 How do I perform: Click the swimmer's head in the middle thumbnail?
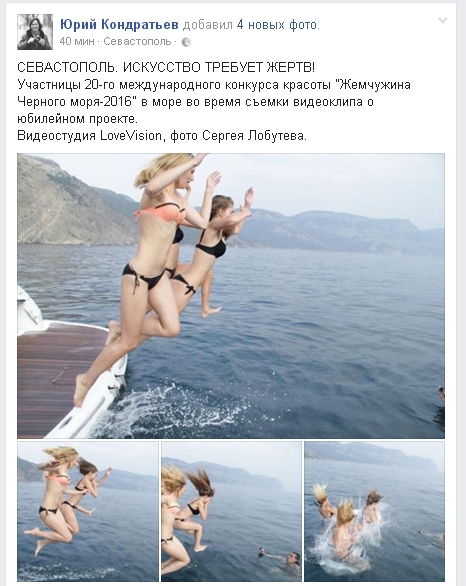pos(294,559)
